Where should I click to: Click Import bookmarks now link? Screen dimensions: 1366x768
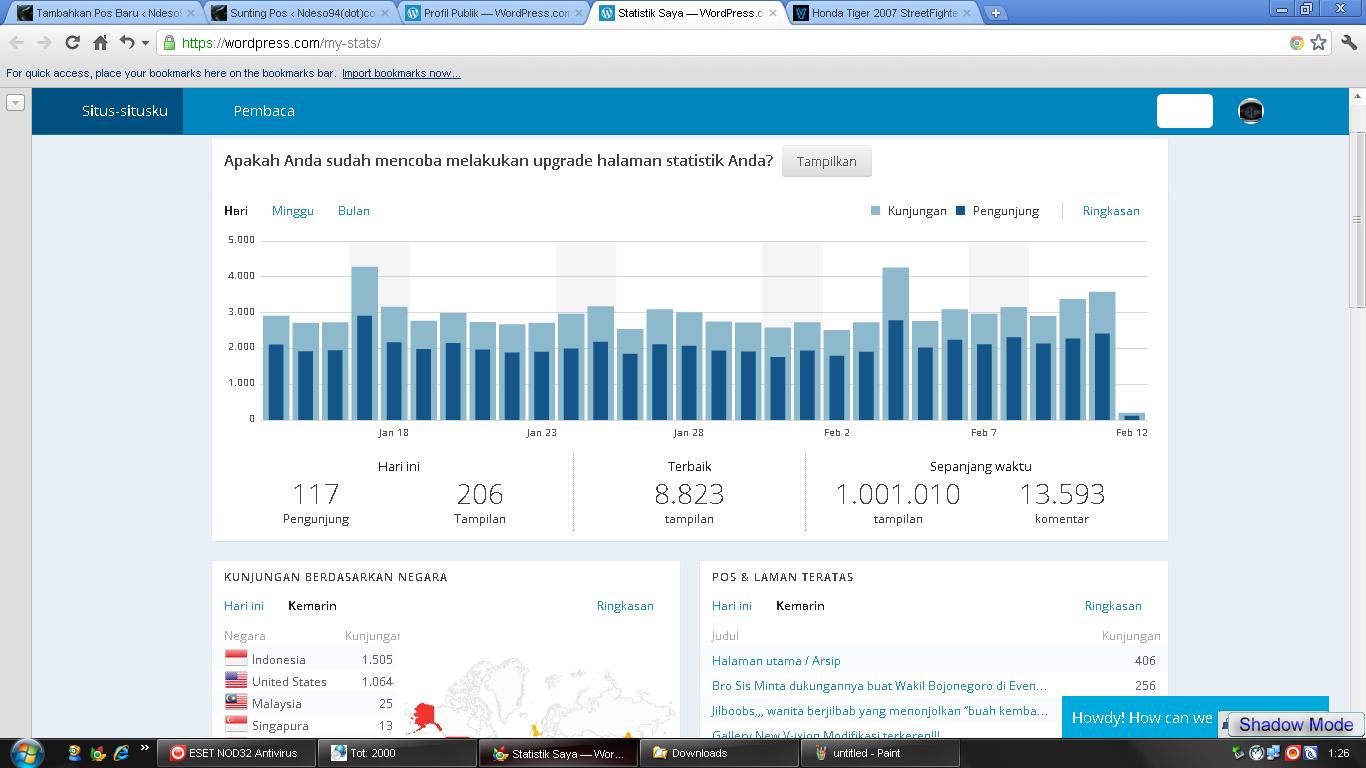point(401,73)
